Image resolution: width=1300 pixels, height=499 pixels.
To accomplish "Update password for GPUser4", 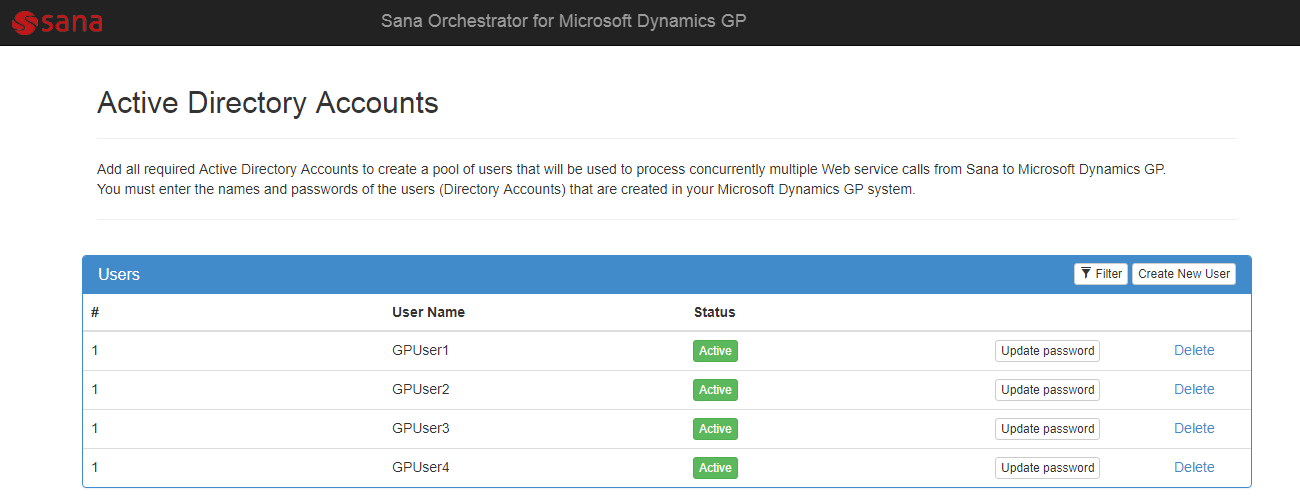I will (x=1047, y=468).
